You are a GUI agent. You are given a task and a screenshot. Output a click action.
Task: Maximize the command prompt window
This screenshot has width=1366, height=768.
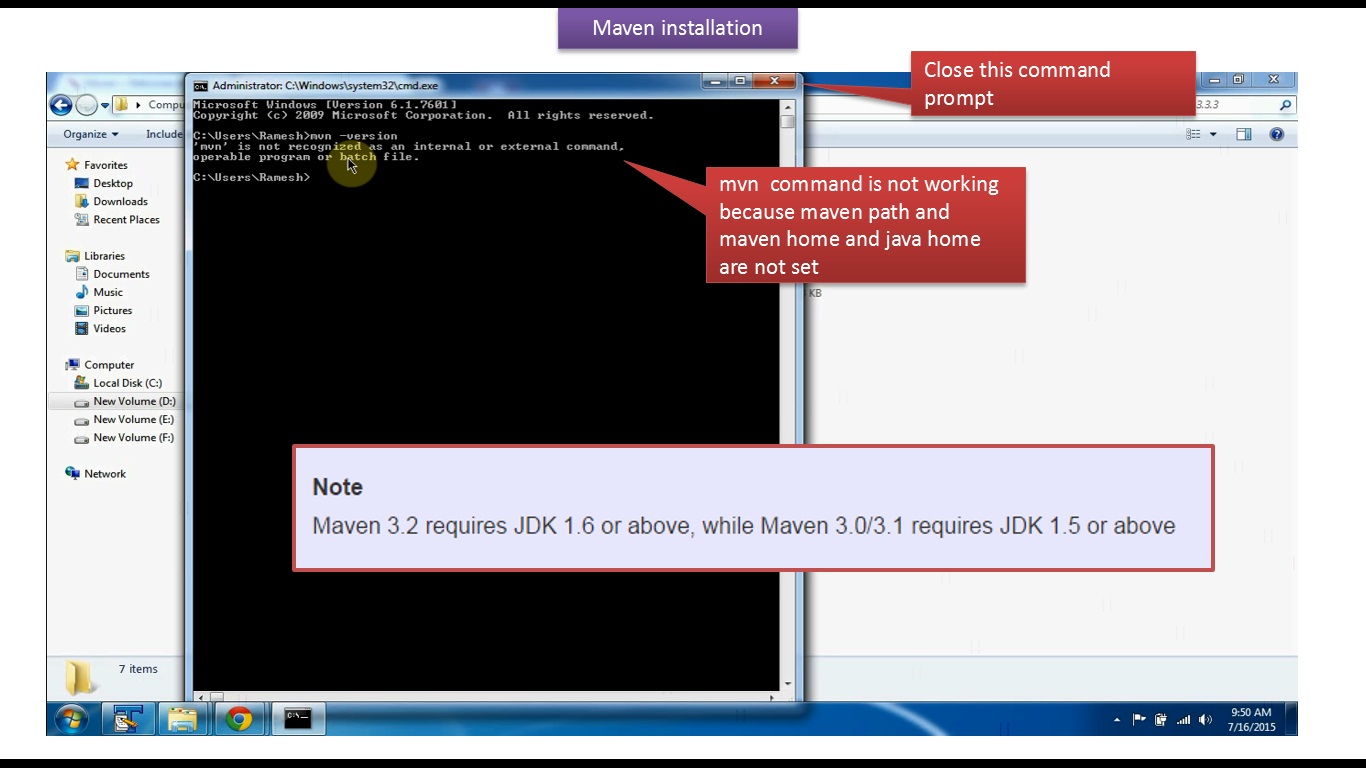tap(740, 81)
